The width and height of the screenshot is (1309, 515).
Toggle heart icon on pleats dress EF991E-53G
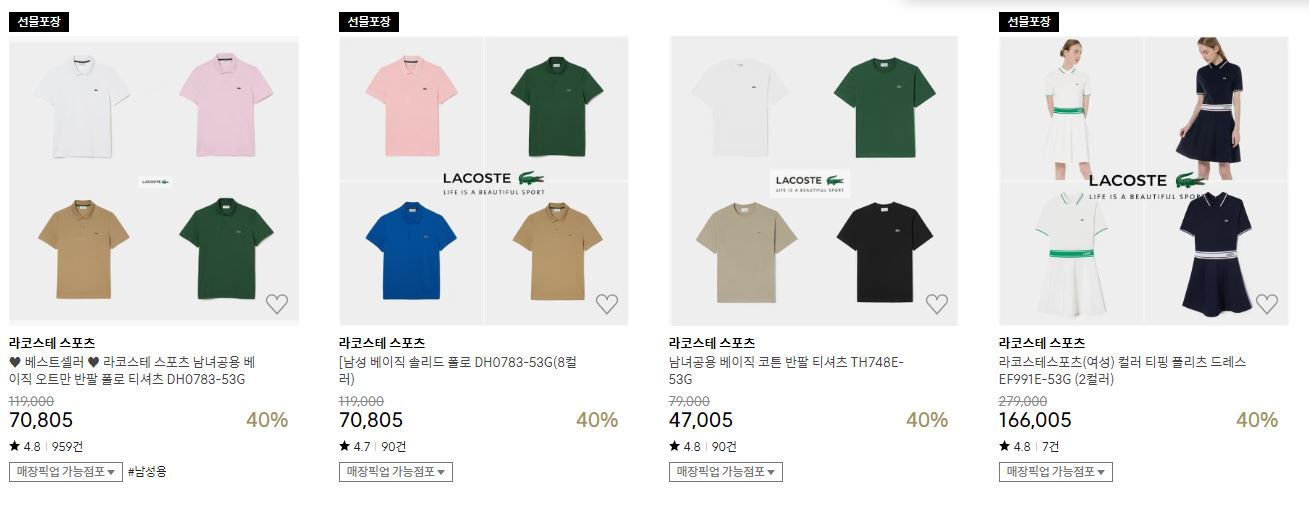click(x=1267, y=304)
